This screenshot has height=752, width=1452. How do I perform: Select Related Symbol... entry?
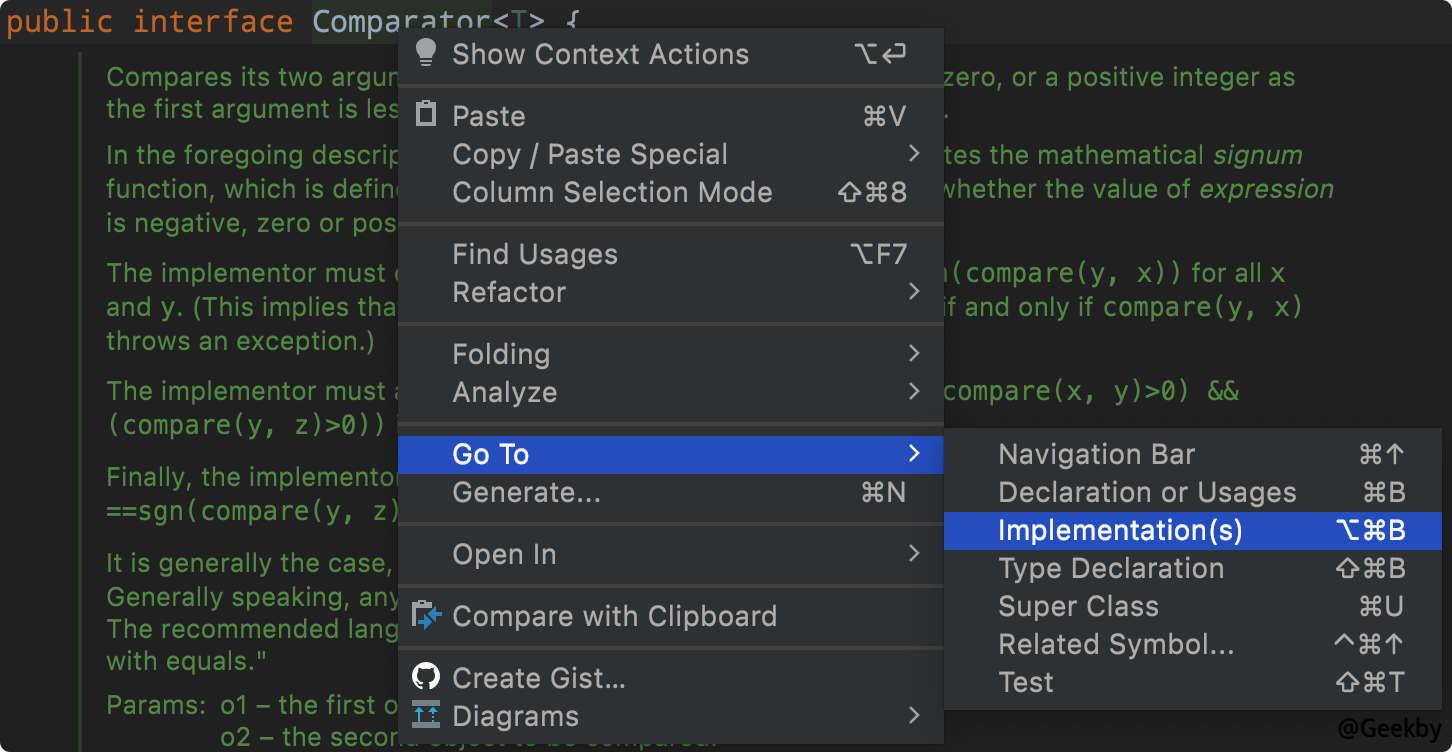point(1116,644)
